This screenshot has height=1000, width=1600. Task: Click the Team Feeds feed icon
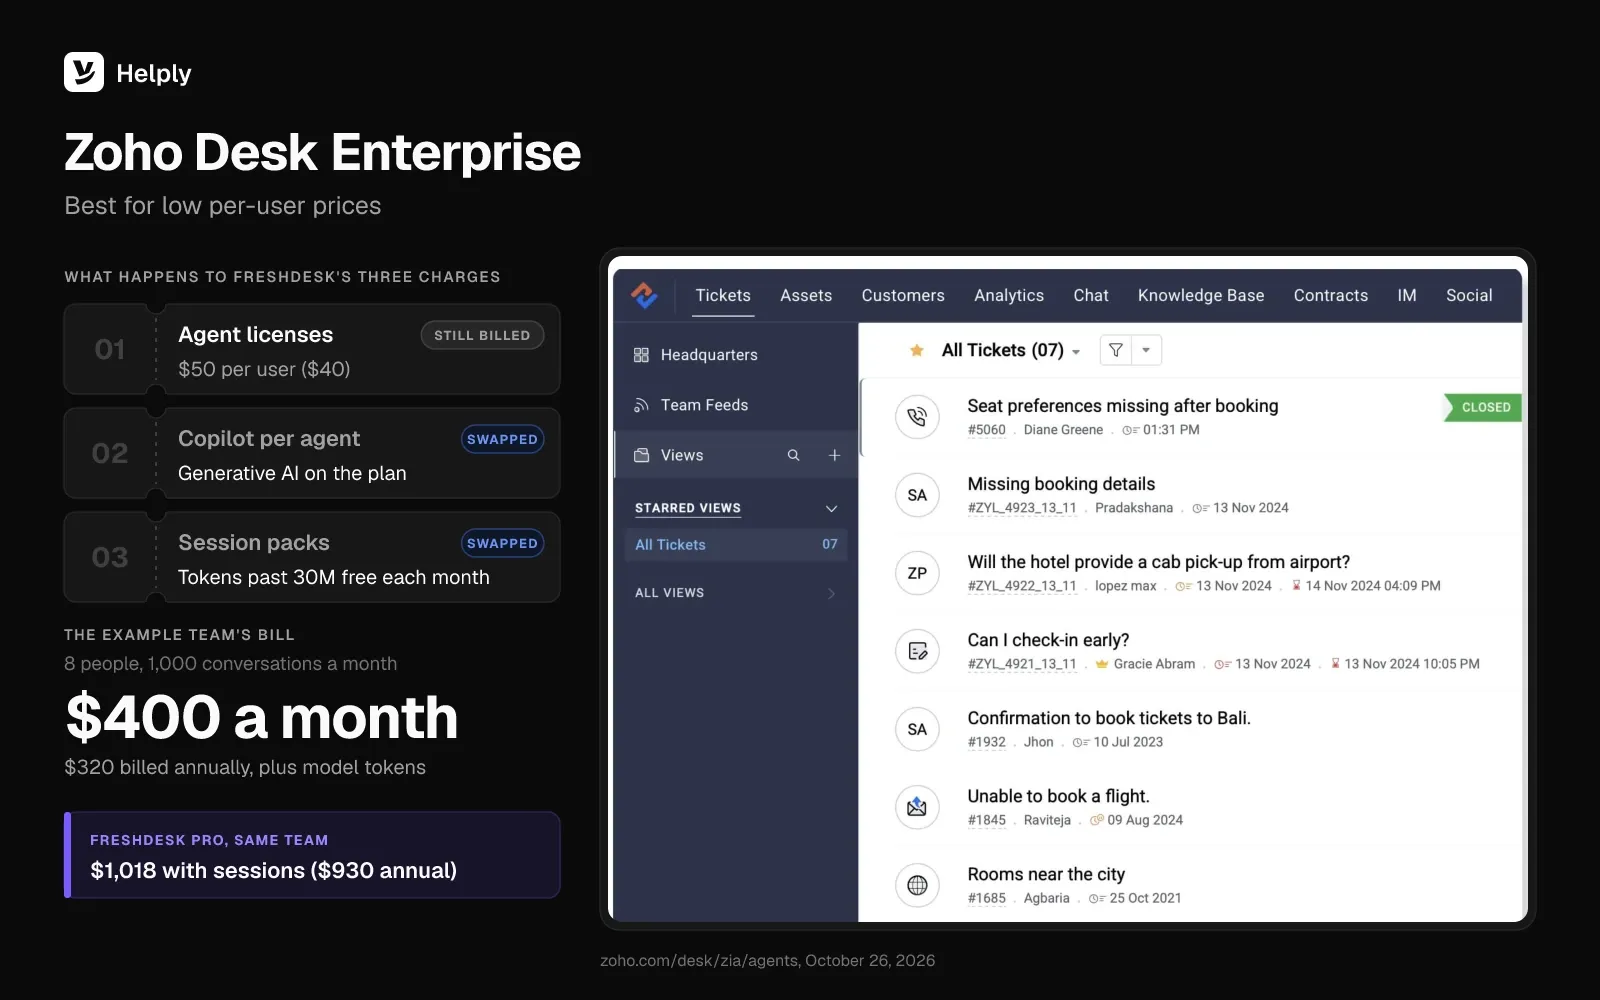(x=642, y=405)
